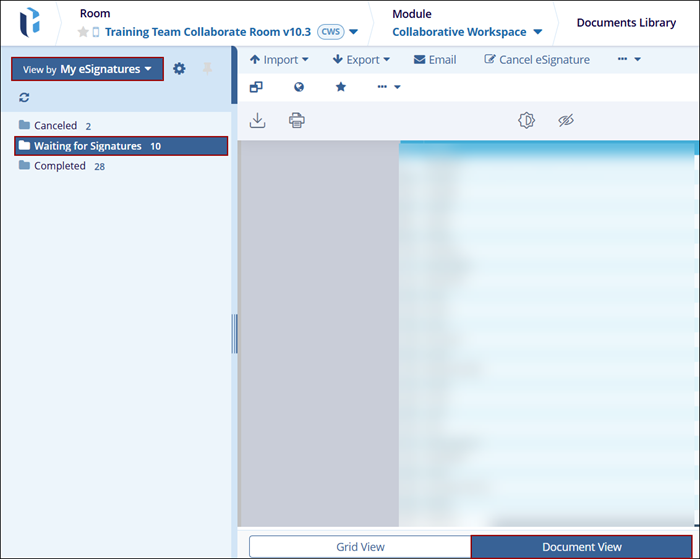Download the document using the viewer download icon
This screenshot has width=700, height=559.
258,120
